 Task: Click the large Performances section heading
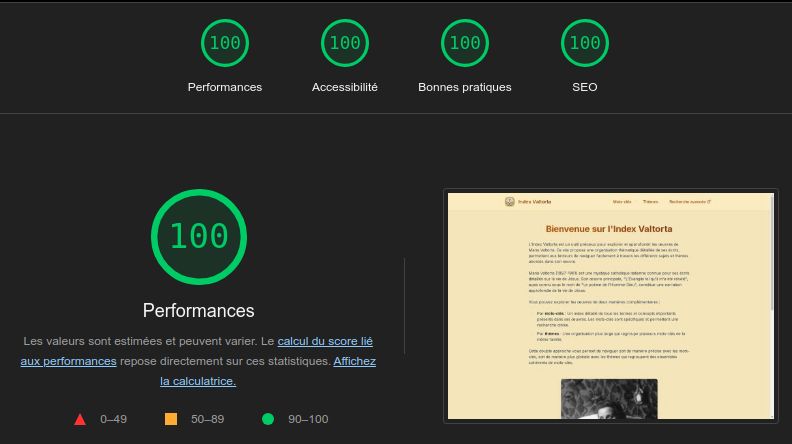click(199, 310)
